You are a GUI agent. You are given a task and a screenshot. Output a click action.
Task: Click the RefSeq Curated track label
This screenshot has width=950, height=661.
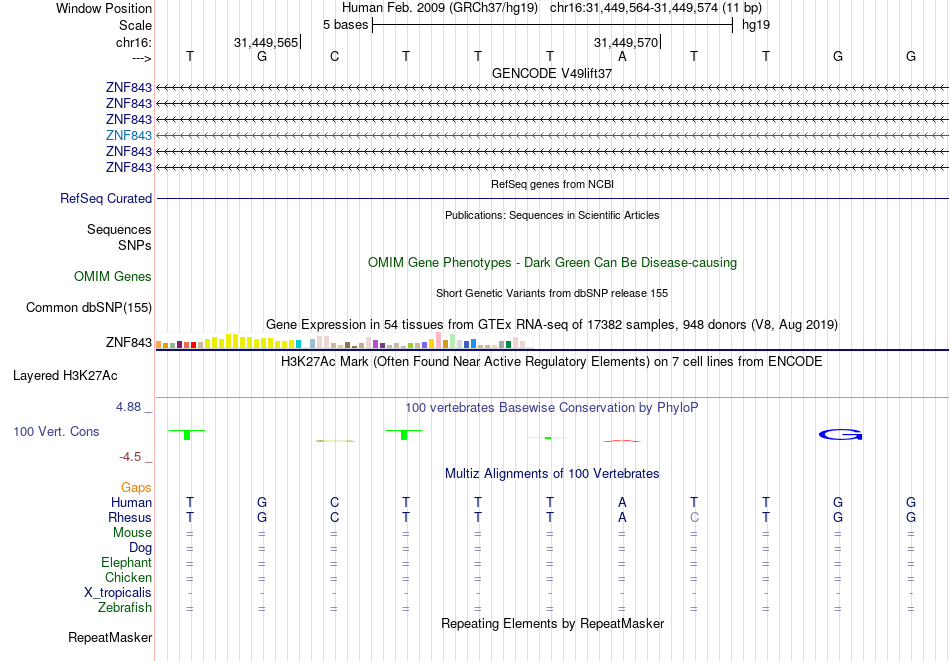[x=106, y=198]
